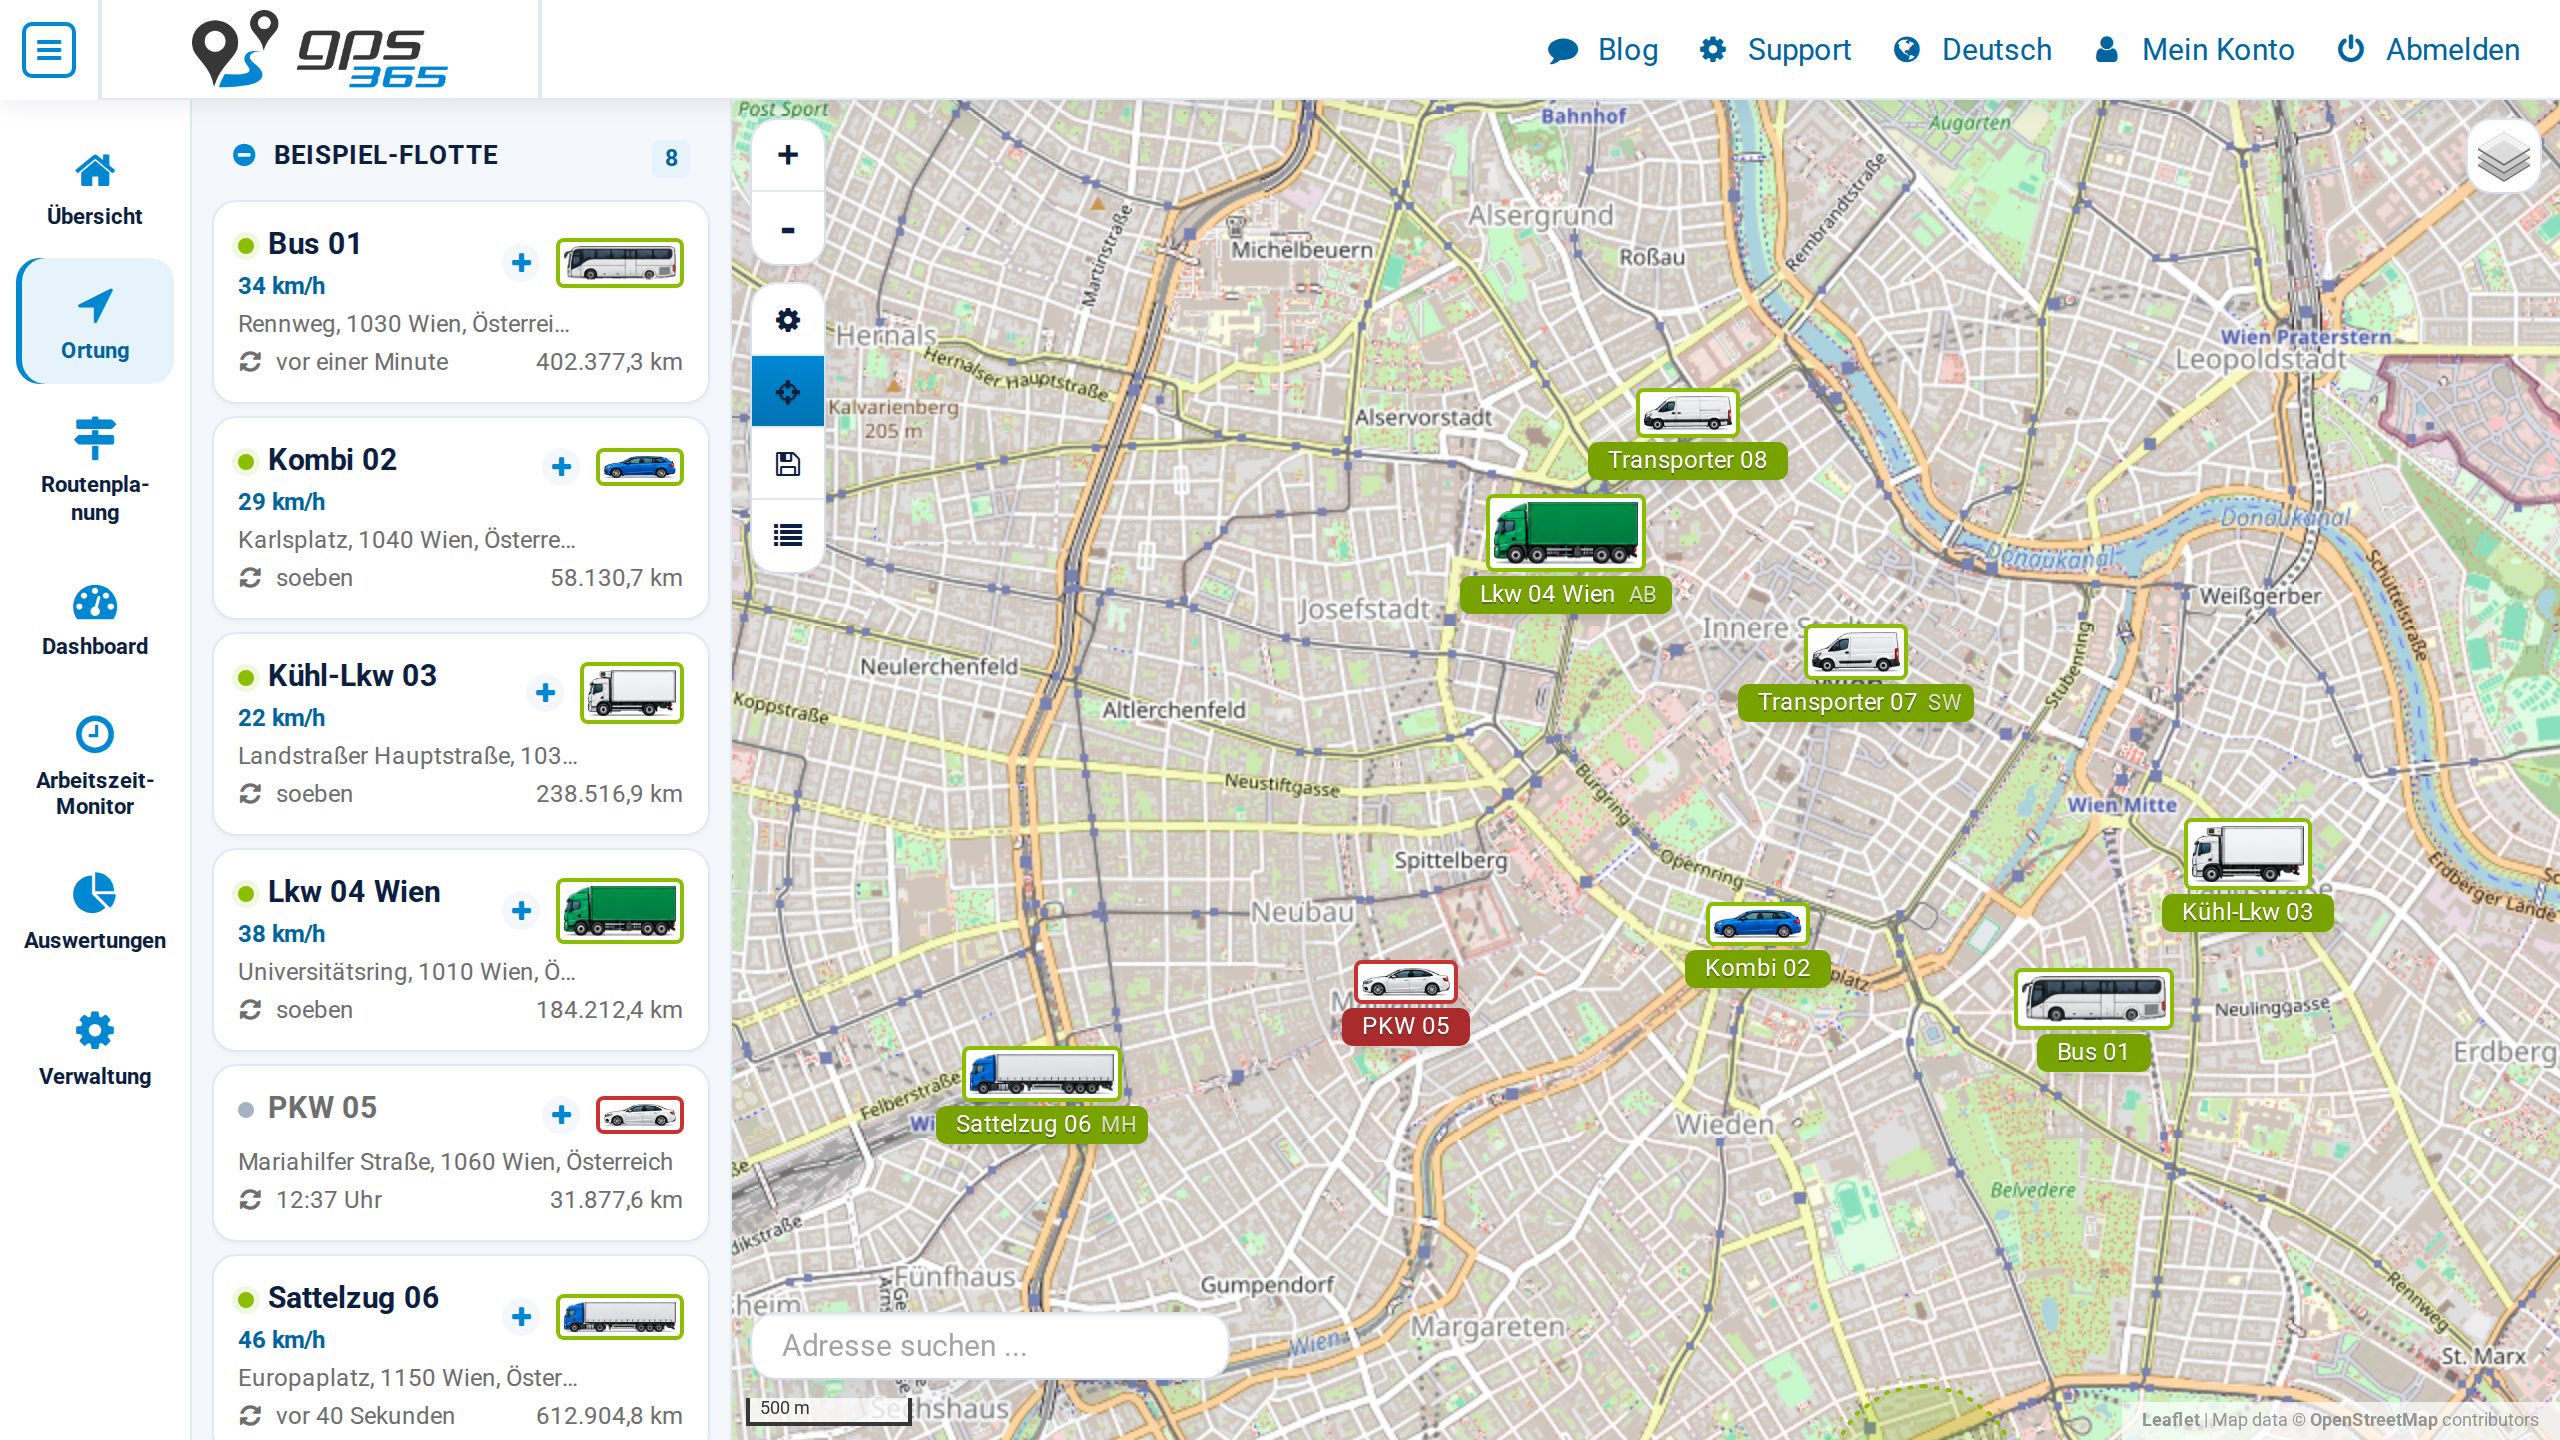
Task: Click Abmelden to log out
Action: click(2429, 50)
